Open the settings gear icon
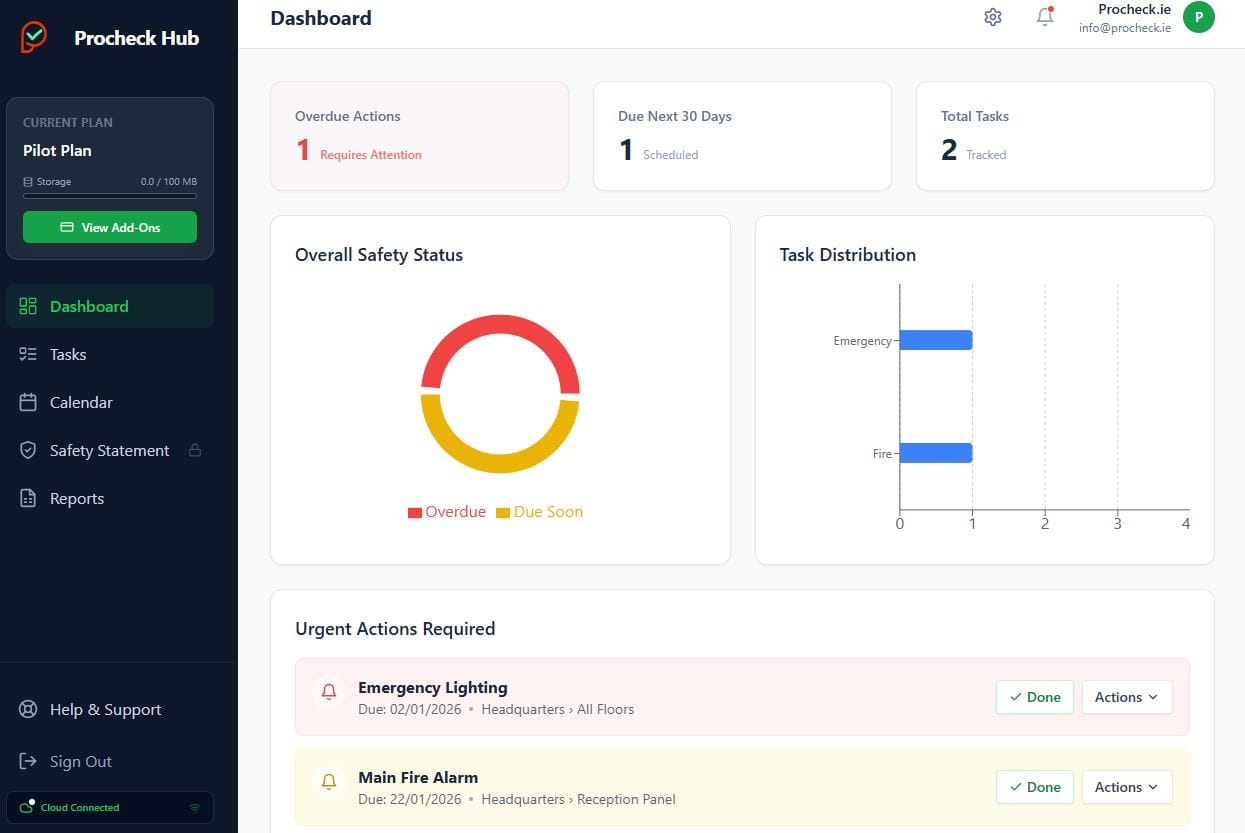This screenshot has width=1245, height=833. (x=992, y=17)
